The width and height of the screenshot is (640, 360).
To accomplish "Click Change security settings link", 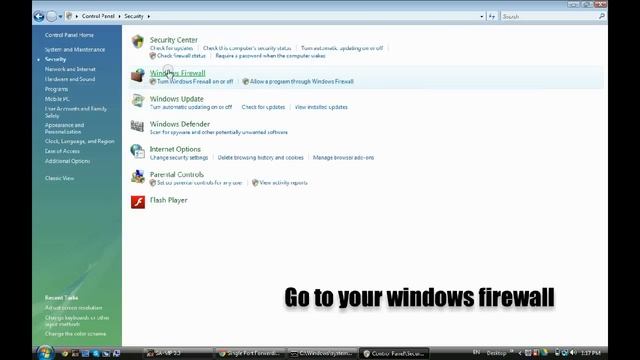I will coord(179,158).
